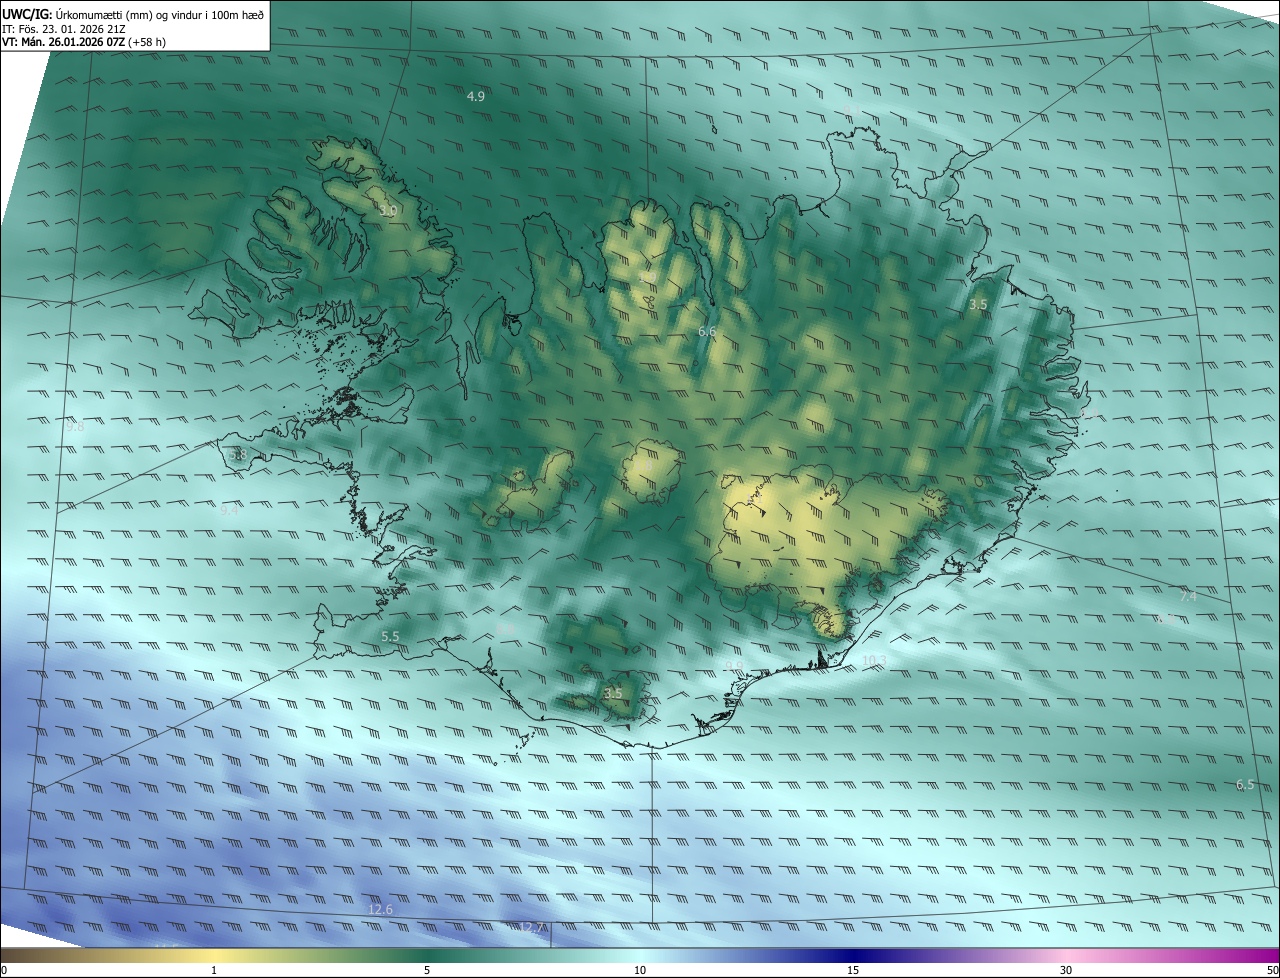
Task: Click the 10.3 value label on the map
Action: click(874, 660)
